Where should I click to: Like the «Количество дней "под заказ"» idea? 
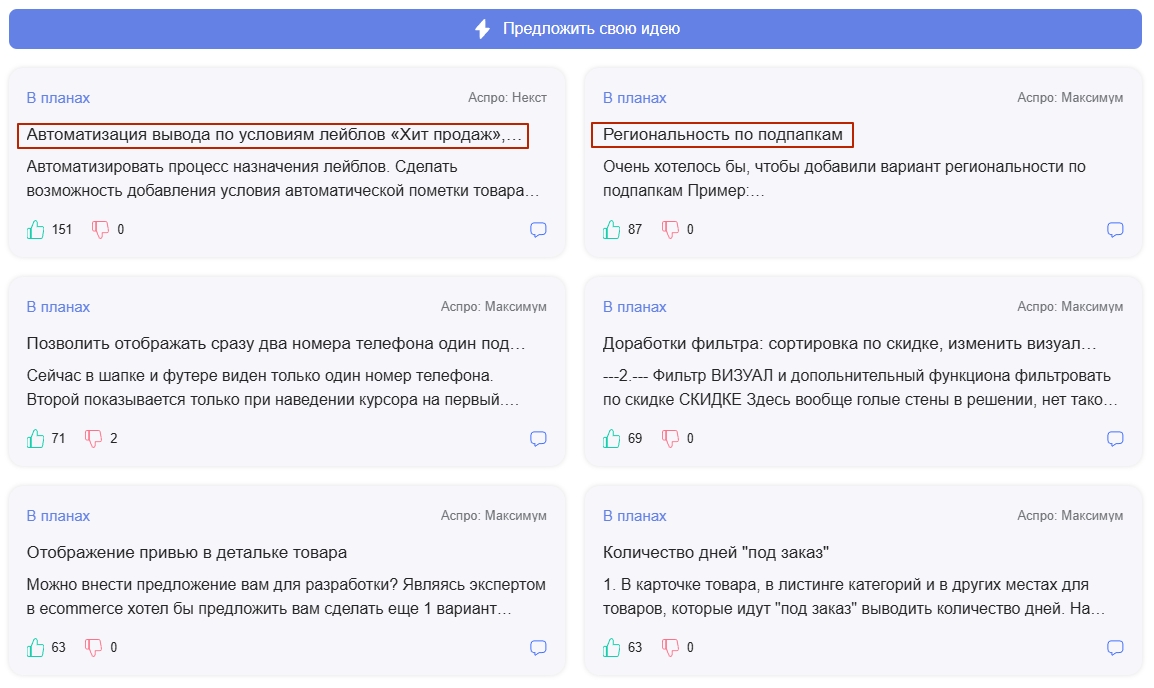[x=609, y=647]
